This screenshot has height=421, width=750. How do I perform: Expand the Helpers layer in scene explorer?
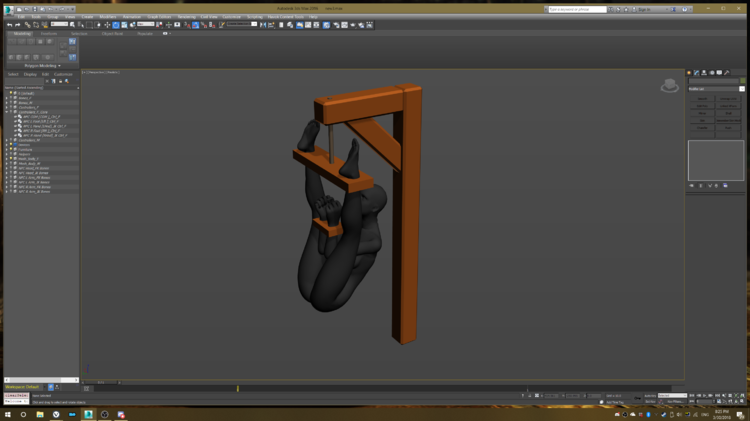click(x=7, y=154)
